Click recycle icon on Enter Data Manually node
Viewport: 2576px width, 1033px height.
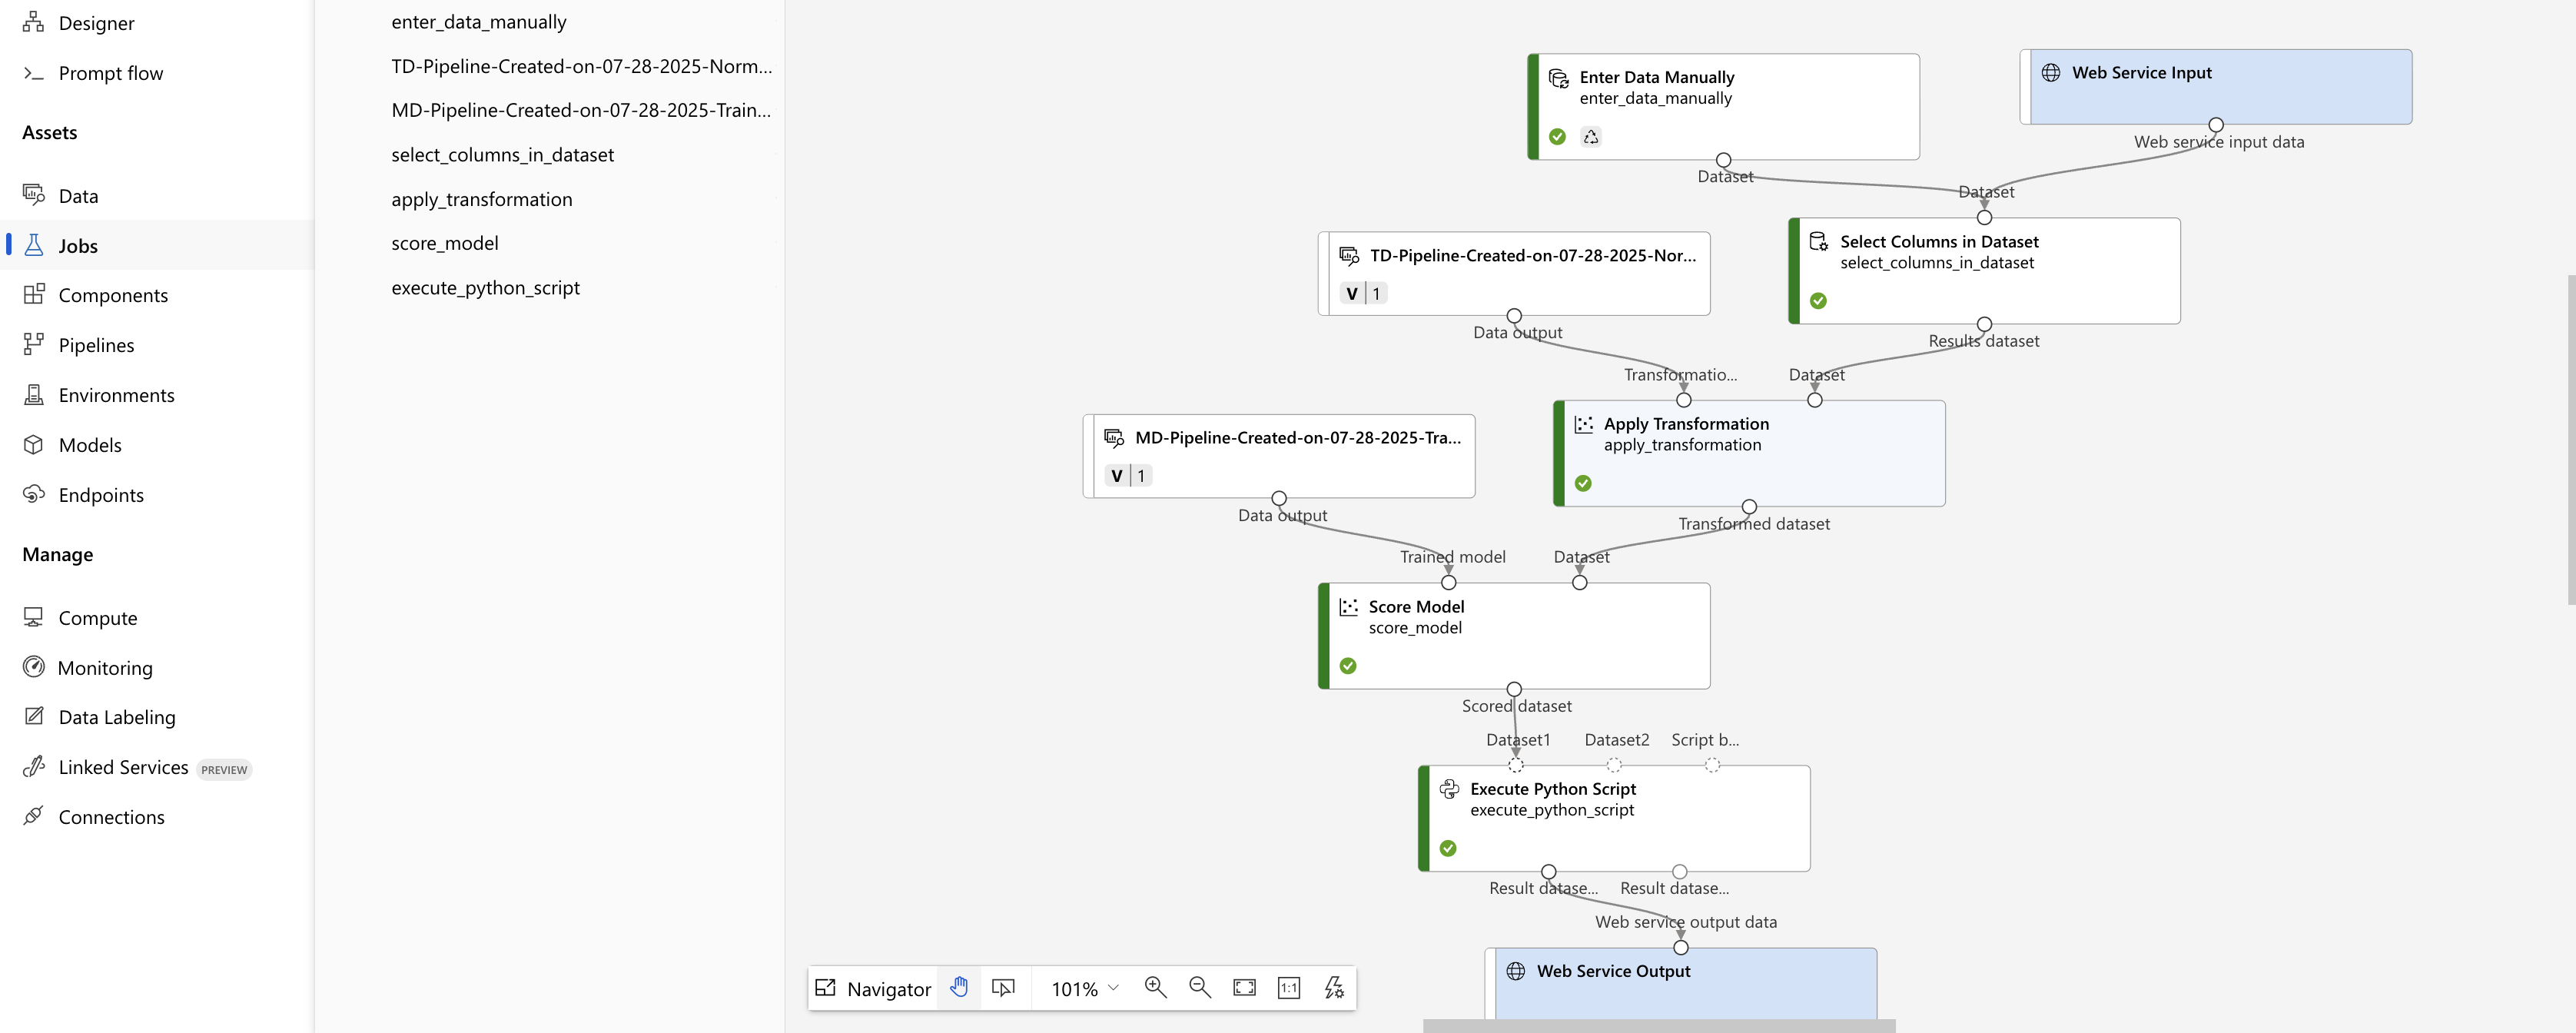[x=1591, y=137]
